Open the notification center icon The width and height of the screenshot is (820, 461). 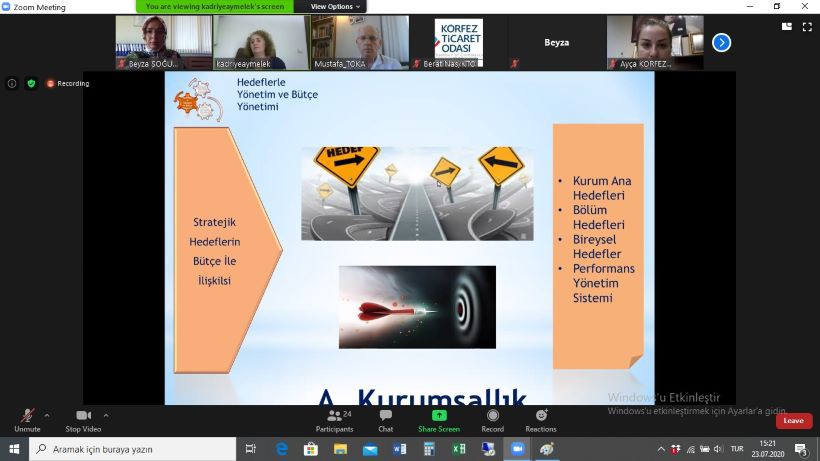(801, 449)
